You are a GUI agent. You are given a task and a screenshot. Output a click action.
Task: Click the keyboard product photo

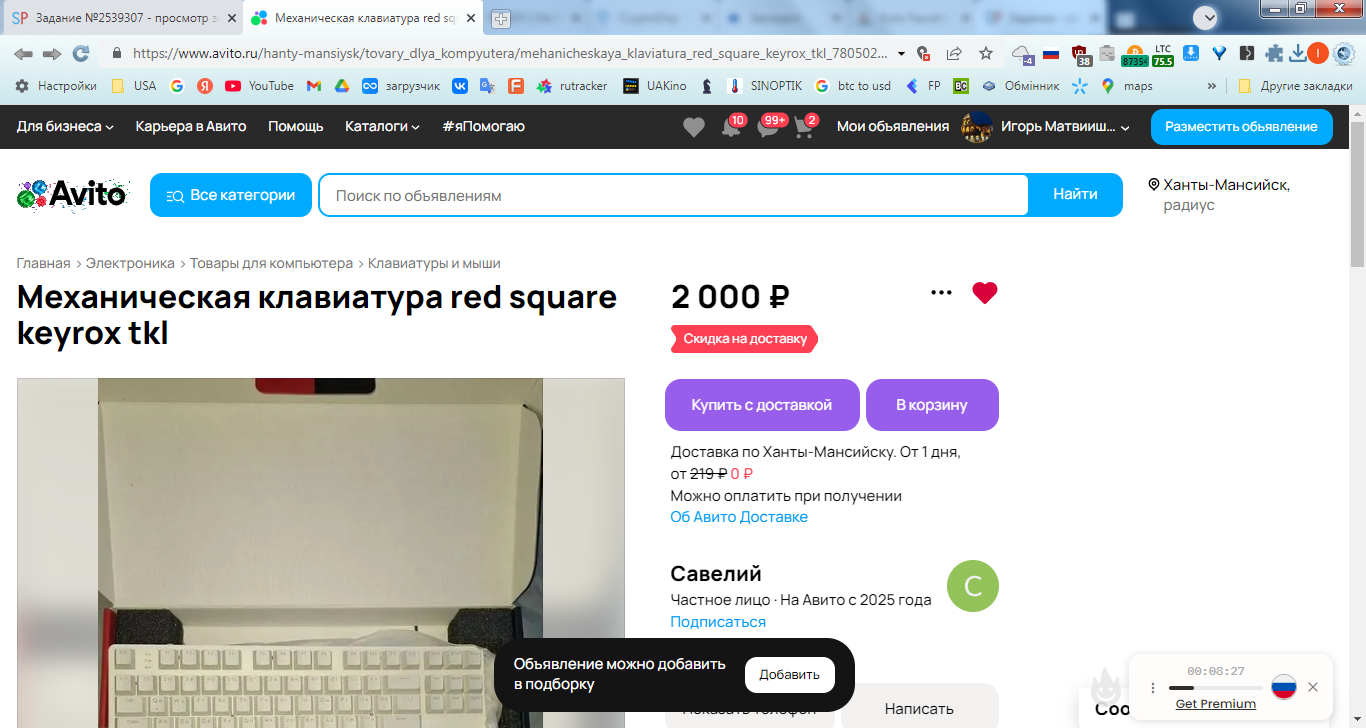pyautogui.click(x=320, y=553)
